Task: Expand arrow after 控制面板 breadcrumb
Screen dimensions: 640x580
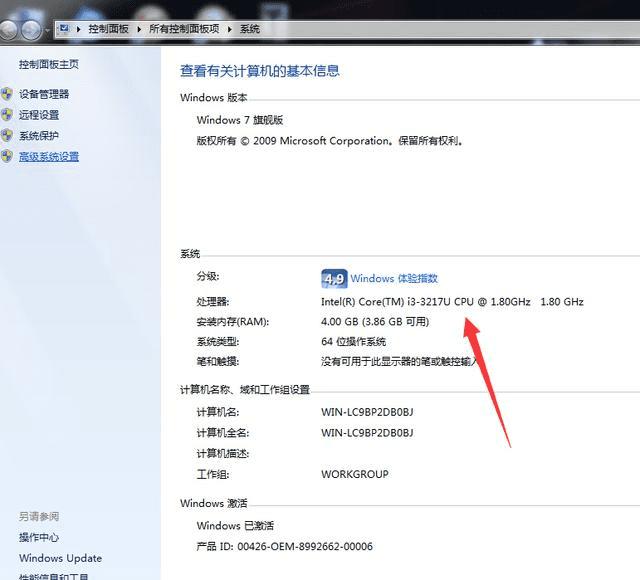Action: tap(139, 29)
